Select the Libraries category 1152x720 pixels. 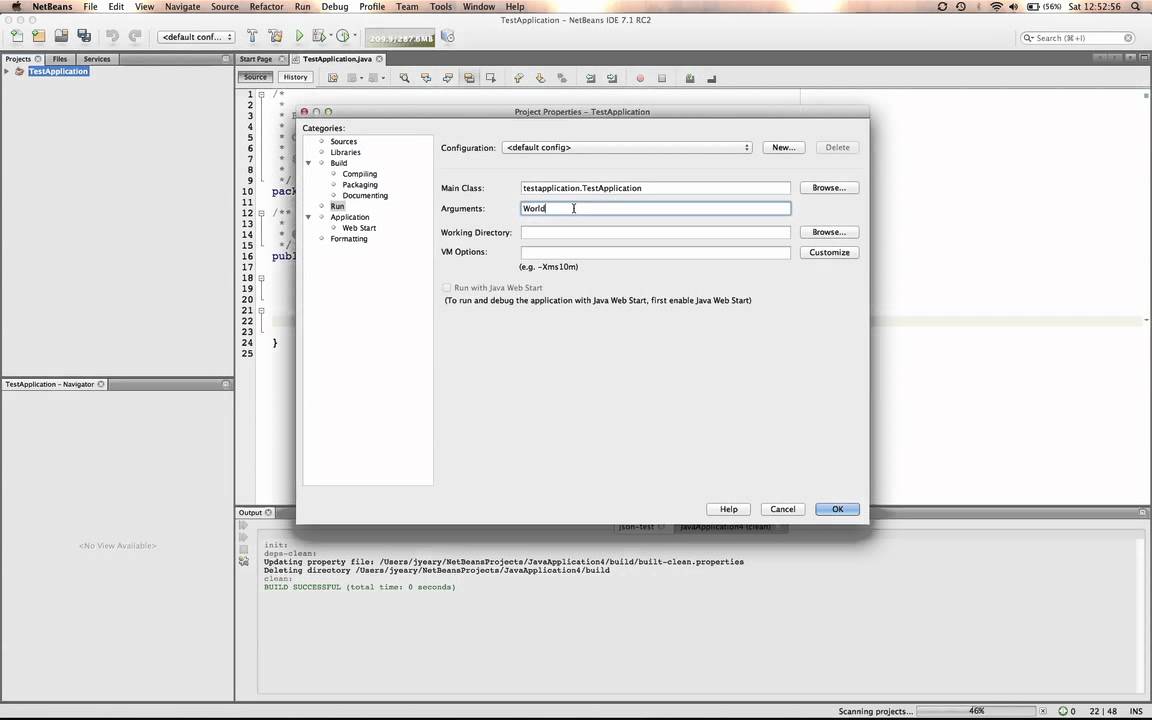(x=345, y=152)
